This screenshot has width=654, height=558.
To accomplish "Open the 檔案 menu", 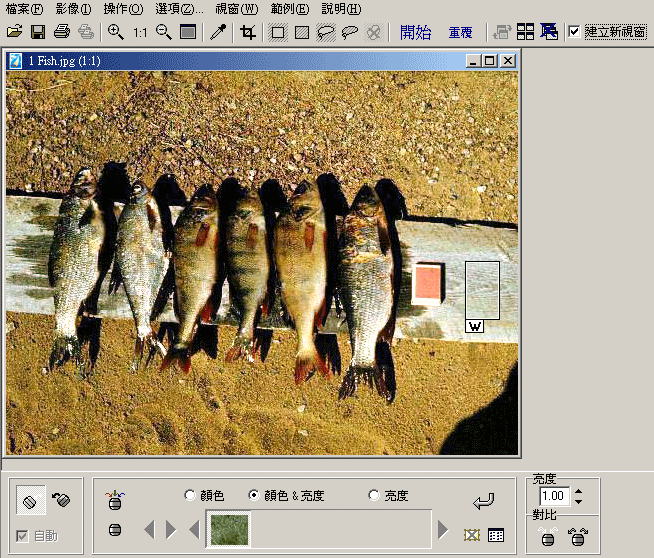I will coord(24,9).
